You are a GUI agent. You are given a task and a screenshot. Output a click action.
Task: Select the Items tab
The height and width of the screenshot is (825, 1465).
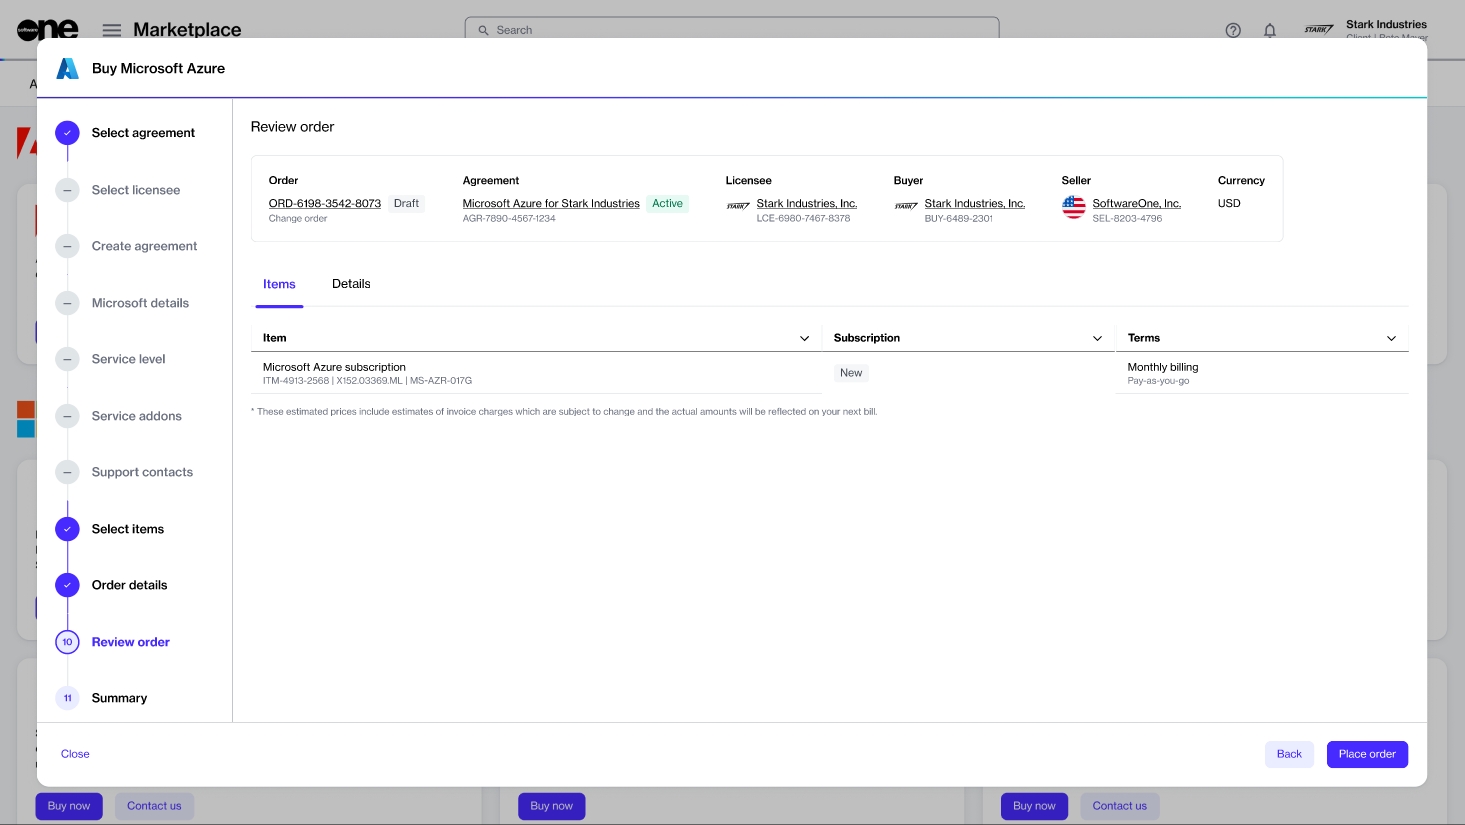[x=279, y=284]
